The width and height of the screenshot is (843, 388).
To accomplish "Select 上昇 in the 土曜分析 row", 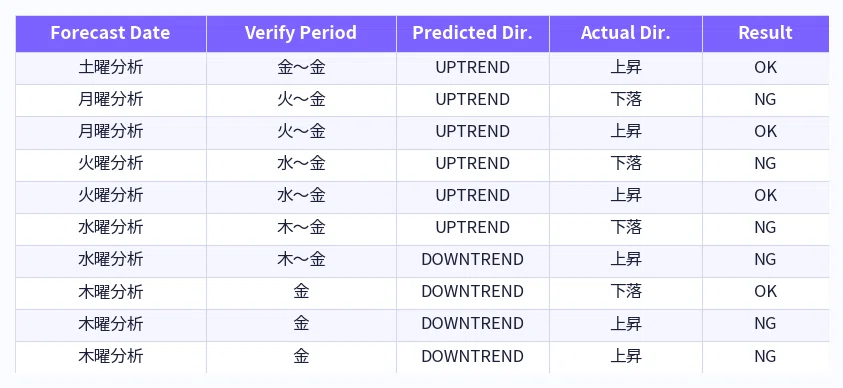I will (x=626, y=68).
